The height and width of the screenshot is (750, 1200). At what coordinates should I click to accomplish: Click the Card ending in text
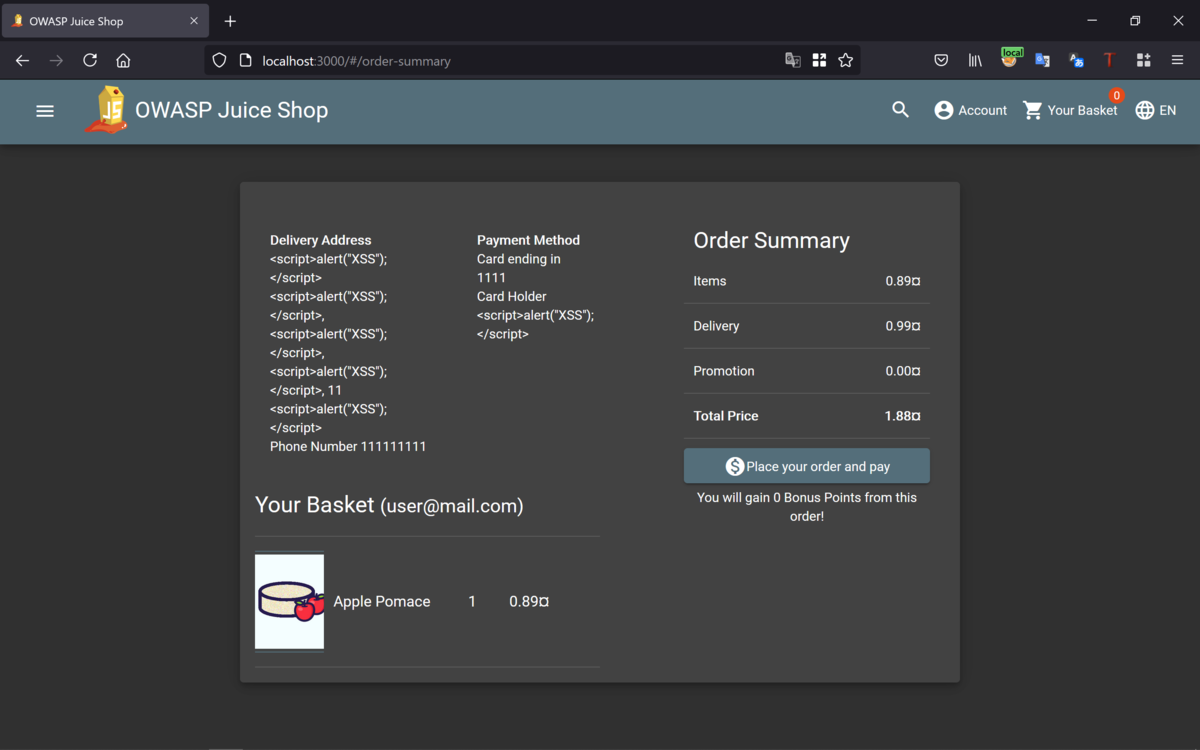(x=518, y=259)
